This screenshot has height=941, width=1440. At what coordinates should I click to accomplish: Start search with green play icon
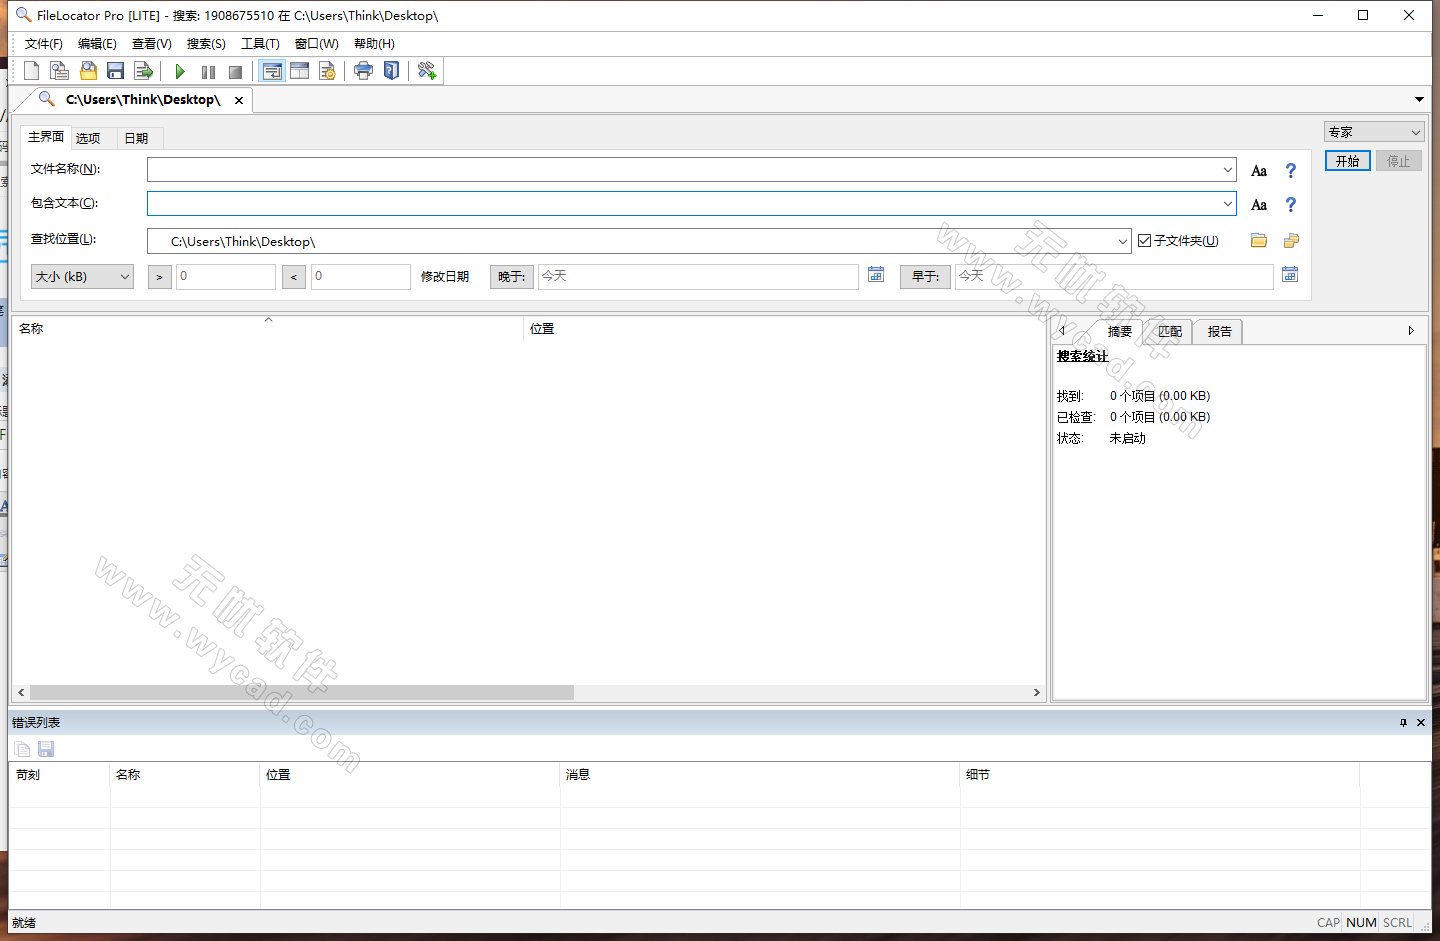click(180, 71)
